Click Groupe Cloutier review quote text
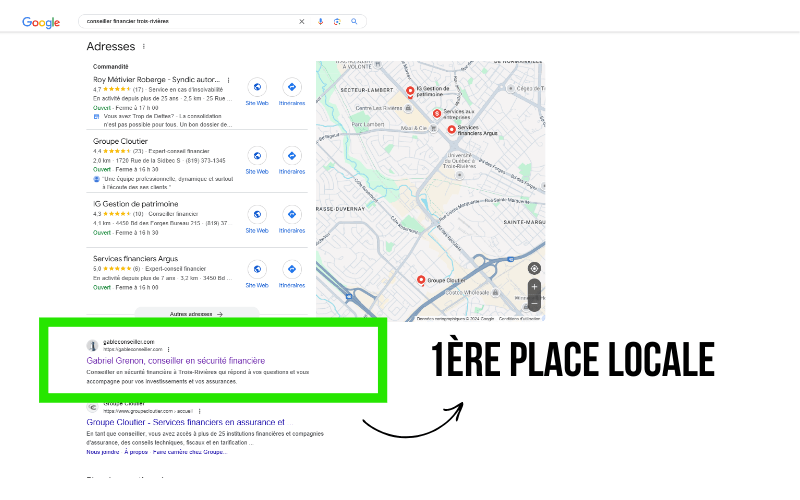The image size is (800, 500). point(168,183)
